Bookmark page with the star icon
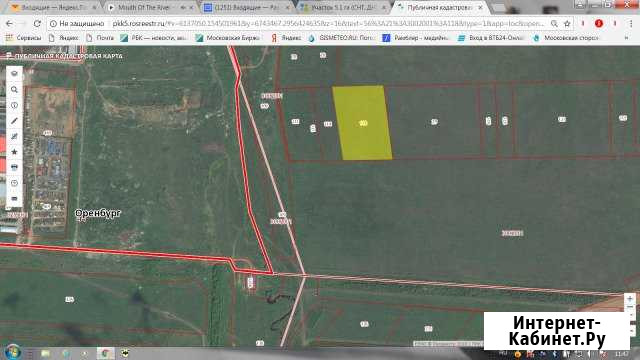 (x=567, y=24)
